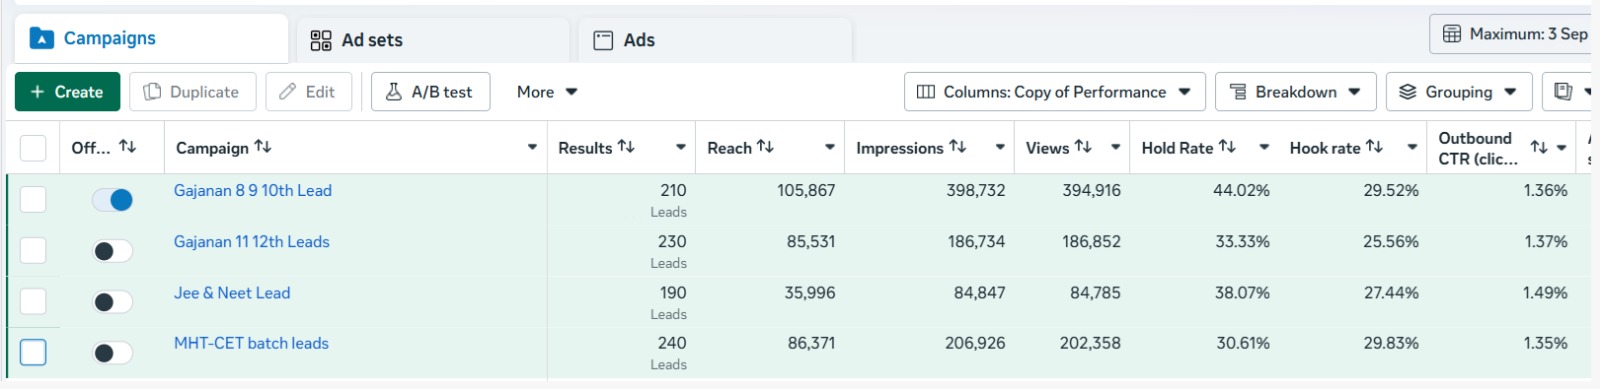Sort by Views arrows

[x=1083, y=146]
